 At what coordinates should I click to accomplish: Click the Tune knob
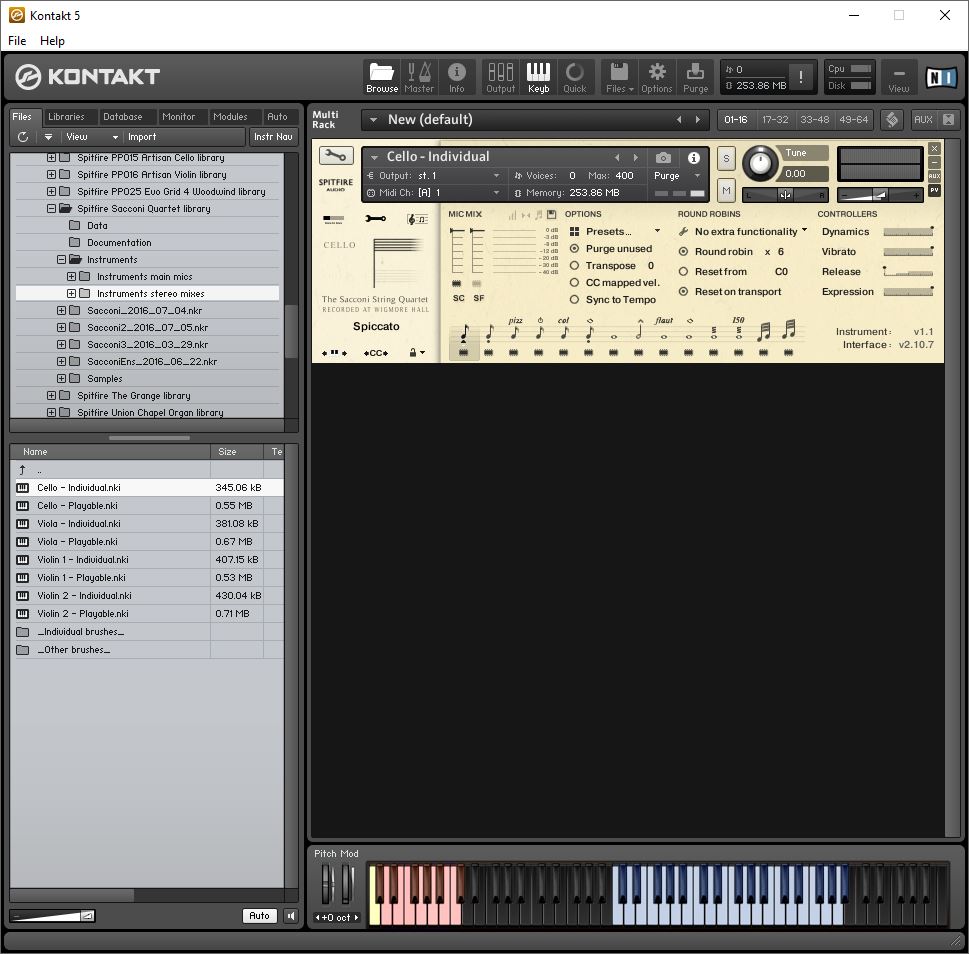(x=760, y=164)
